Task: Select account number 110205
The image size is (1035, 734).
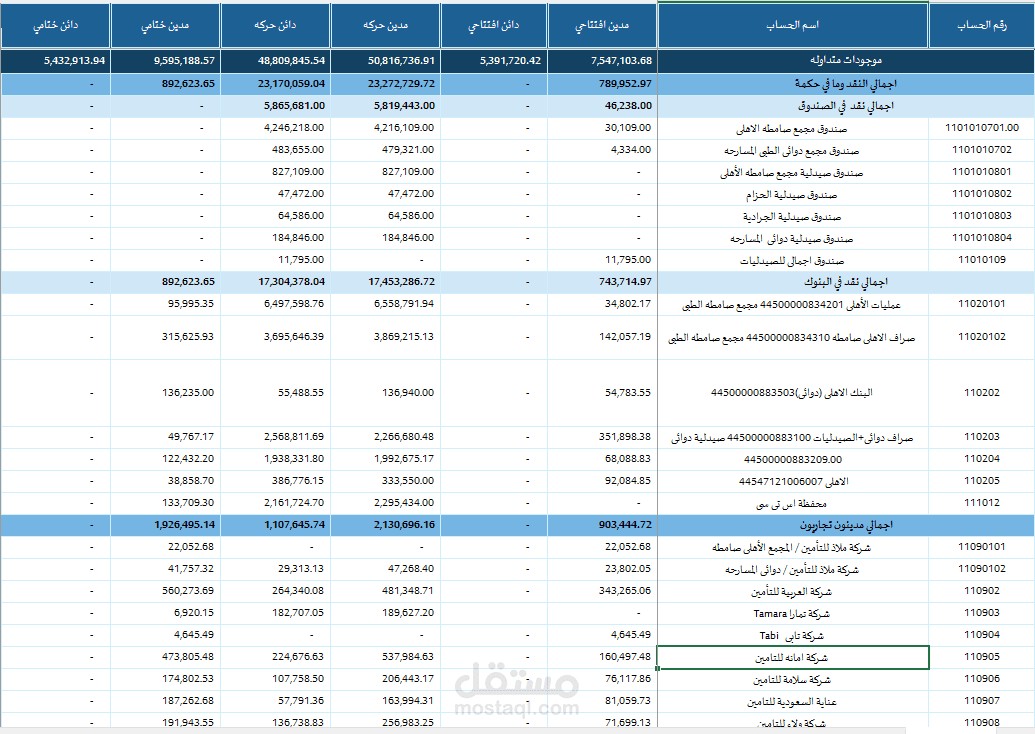Action: tap(982, 481)
